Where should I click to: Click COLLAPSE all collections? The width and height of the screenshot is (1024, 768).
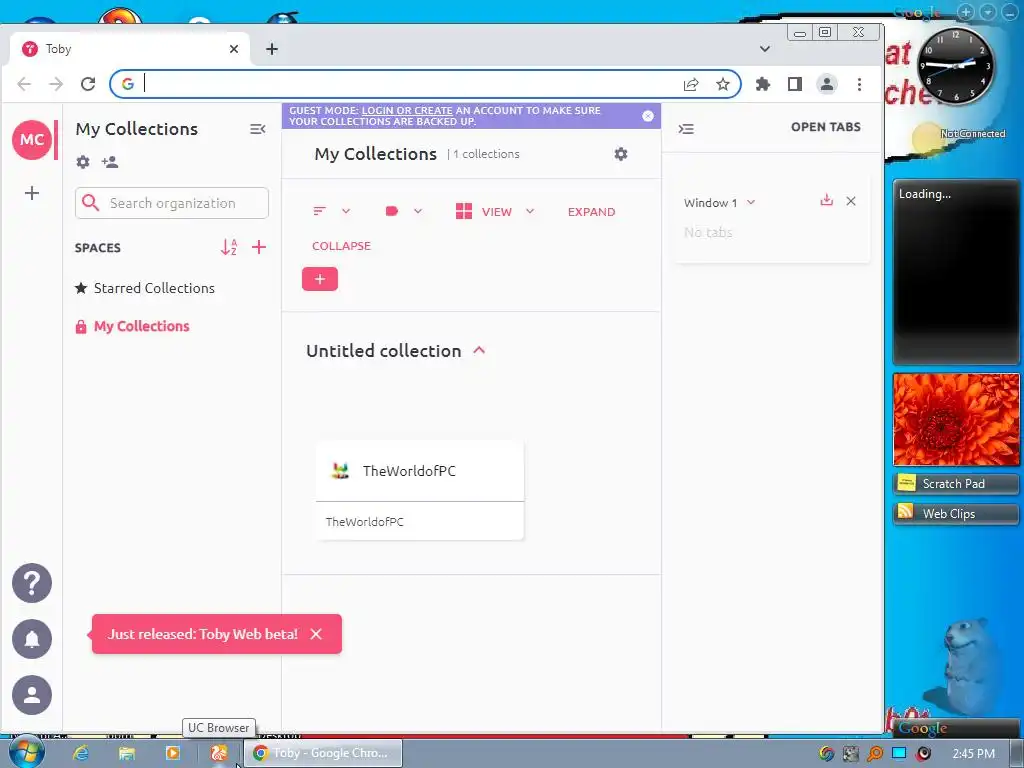341,246
